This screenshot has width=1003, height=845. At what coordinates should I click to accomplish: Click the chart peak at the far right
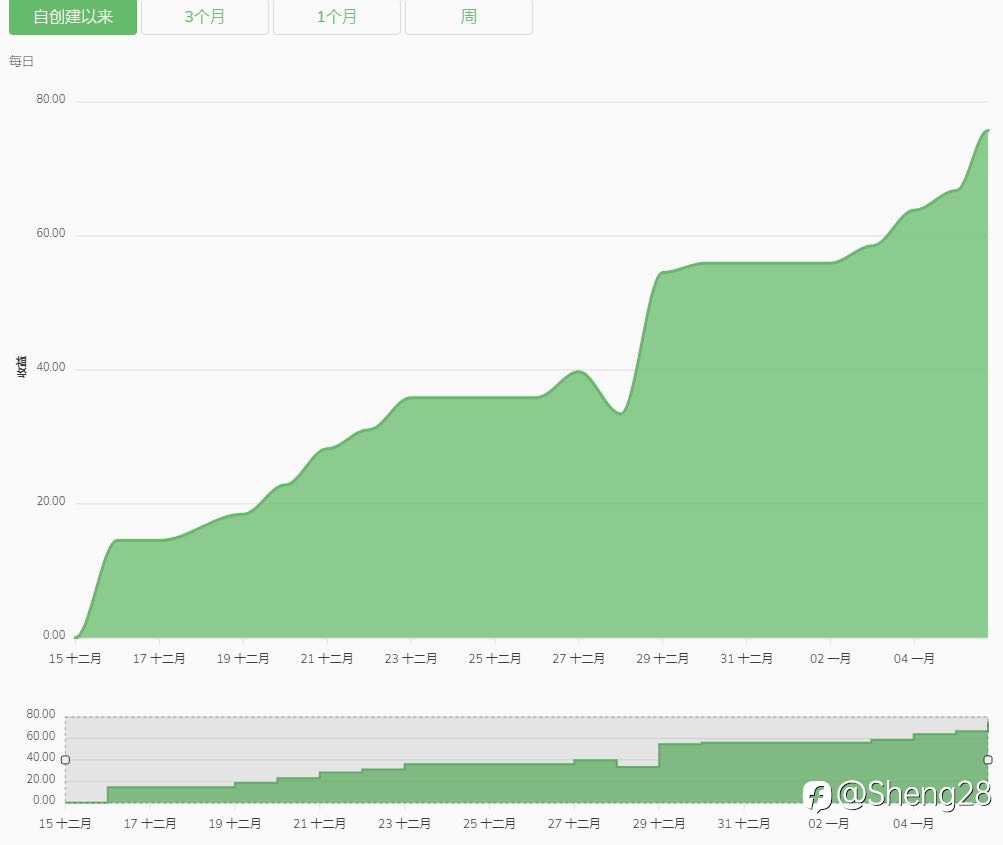986,130
